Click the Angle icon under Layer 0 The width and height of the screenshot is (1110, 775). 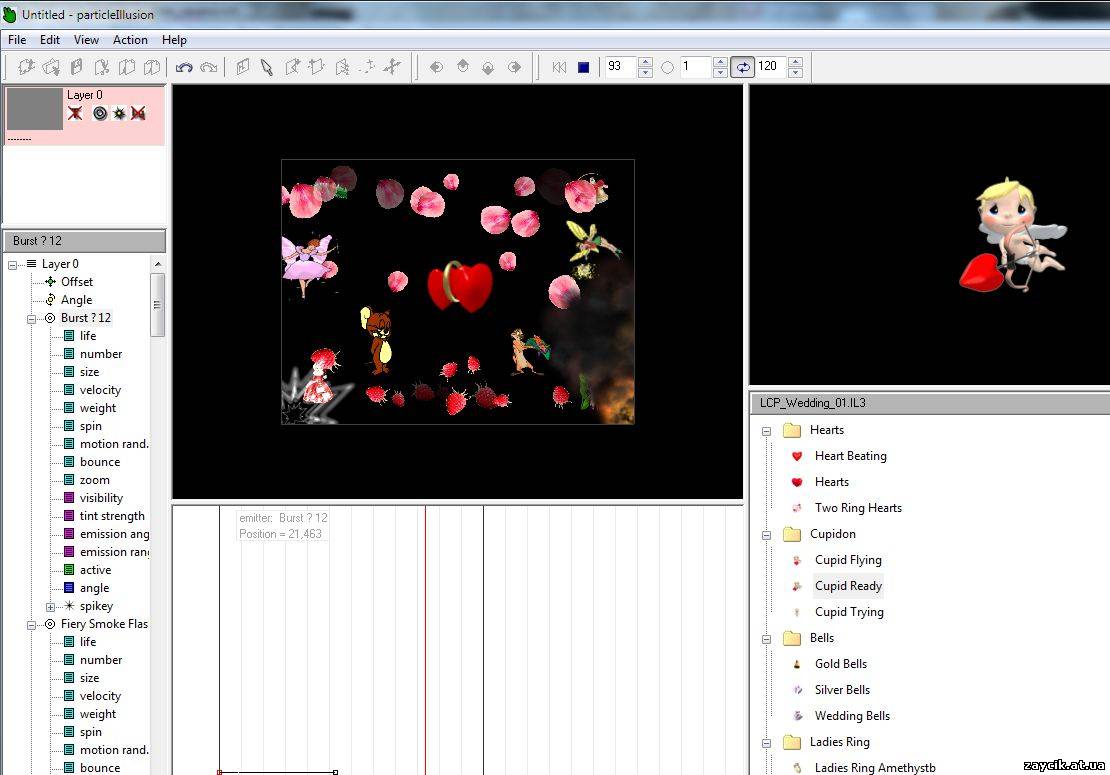[50, 299]
